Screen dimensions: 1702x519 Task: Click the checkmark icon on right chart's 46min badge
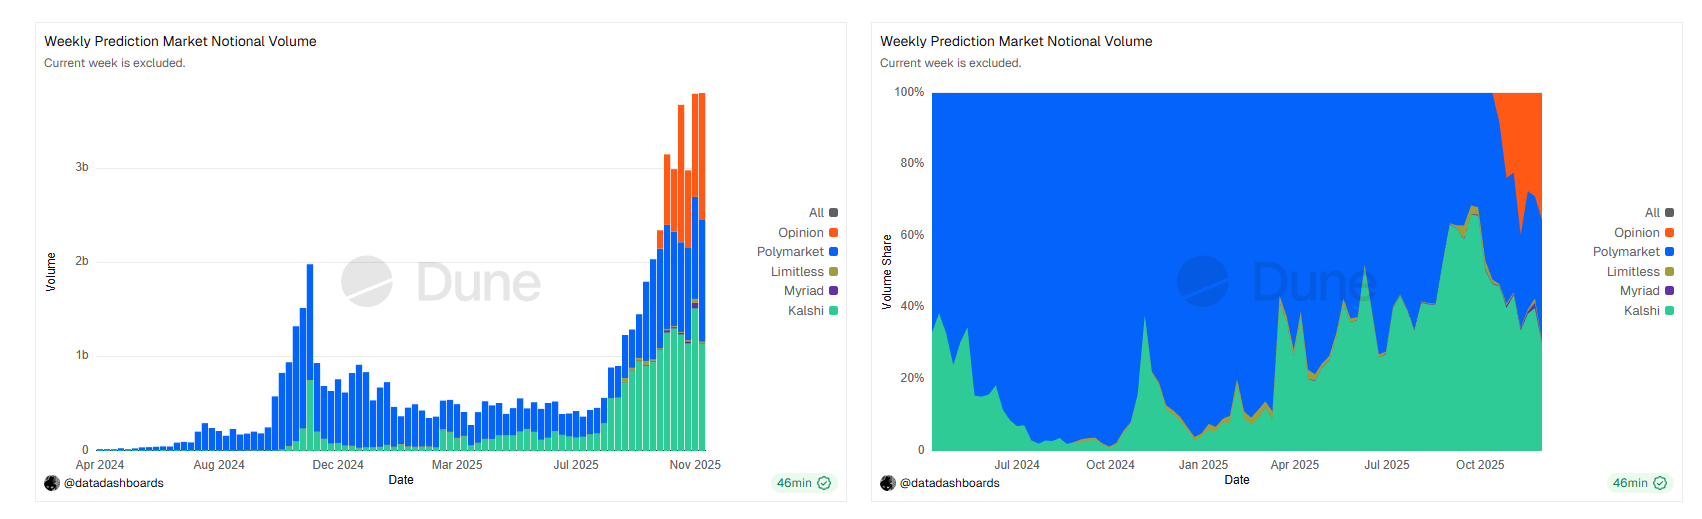tap(1660, 483)
